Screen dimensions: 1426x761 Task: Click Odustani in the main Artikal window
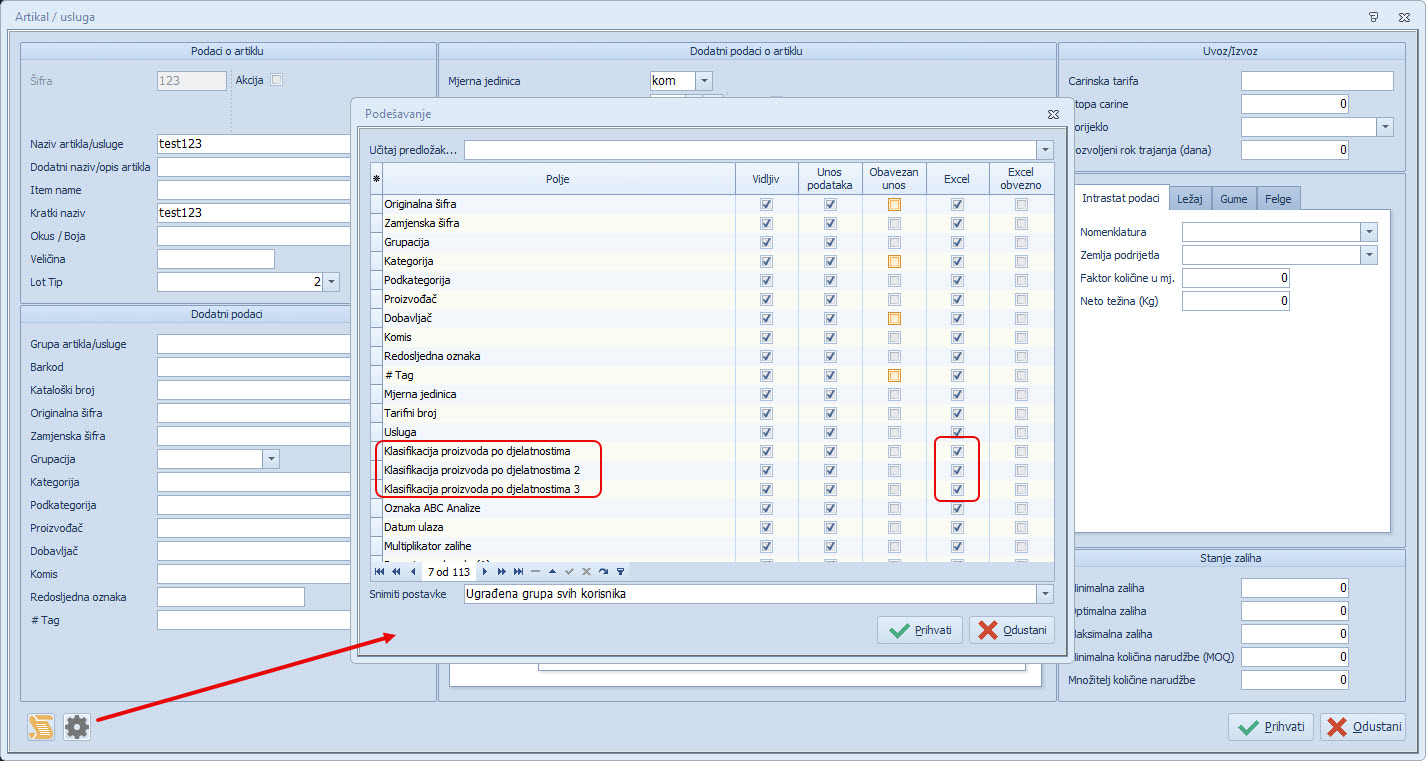point(1362,727)
